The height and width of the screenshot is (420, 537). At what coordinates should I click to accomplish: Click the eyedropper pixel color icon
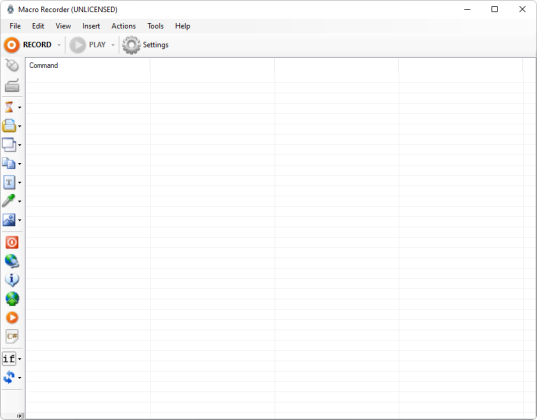coord(9,201)
